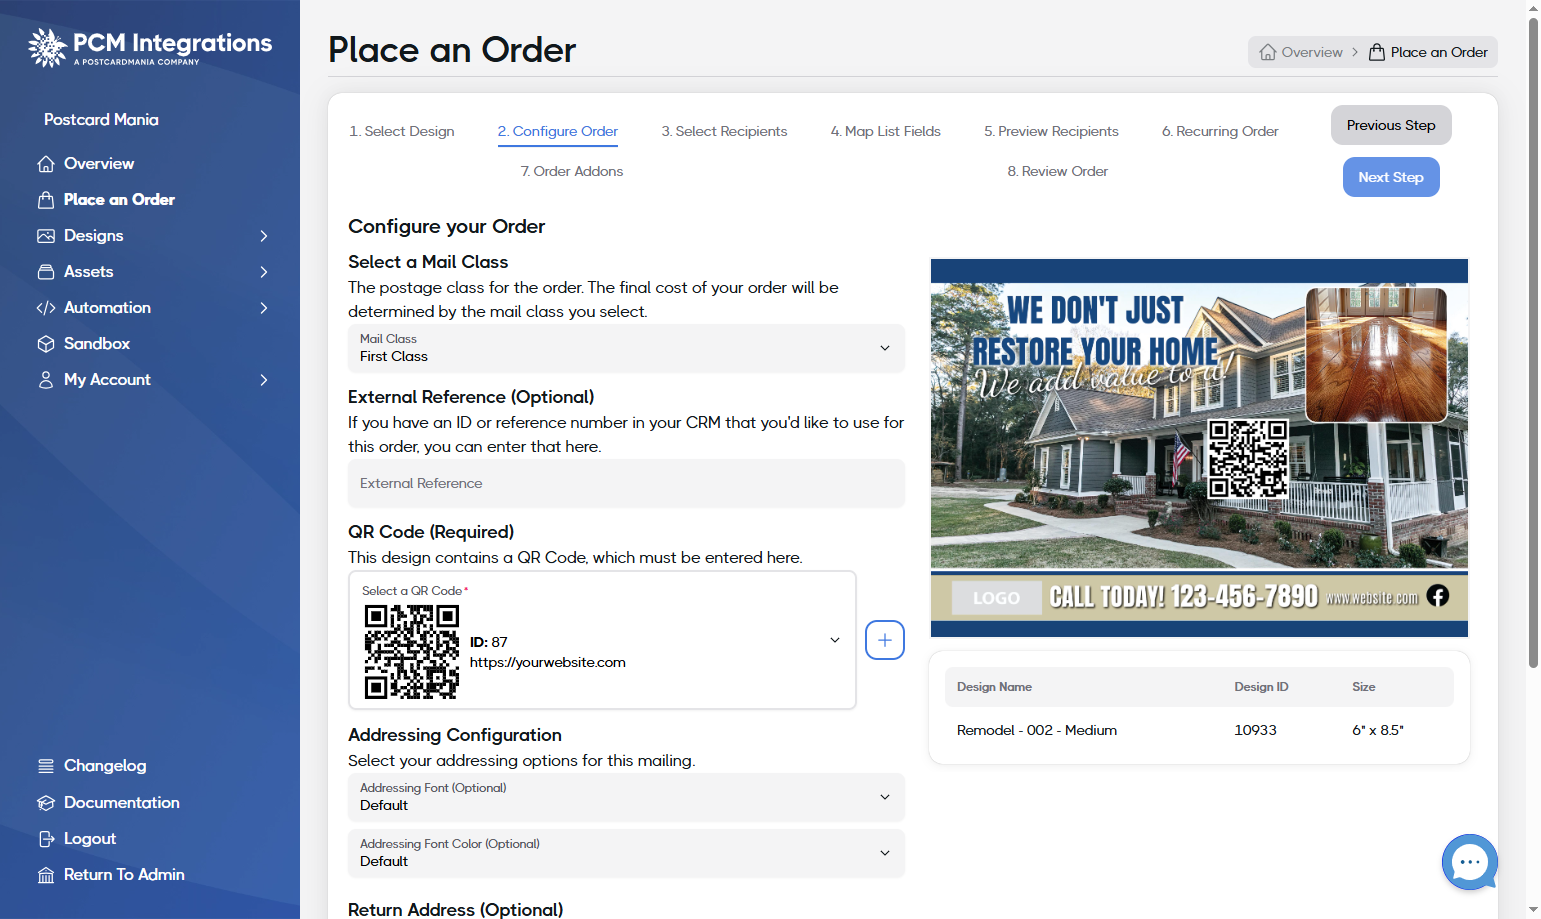Switch to 6. Recurring Order step
The image size is (1541, 919).
1220,131
